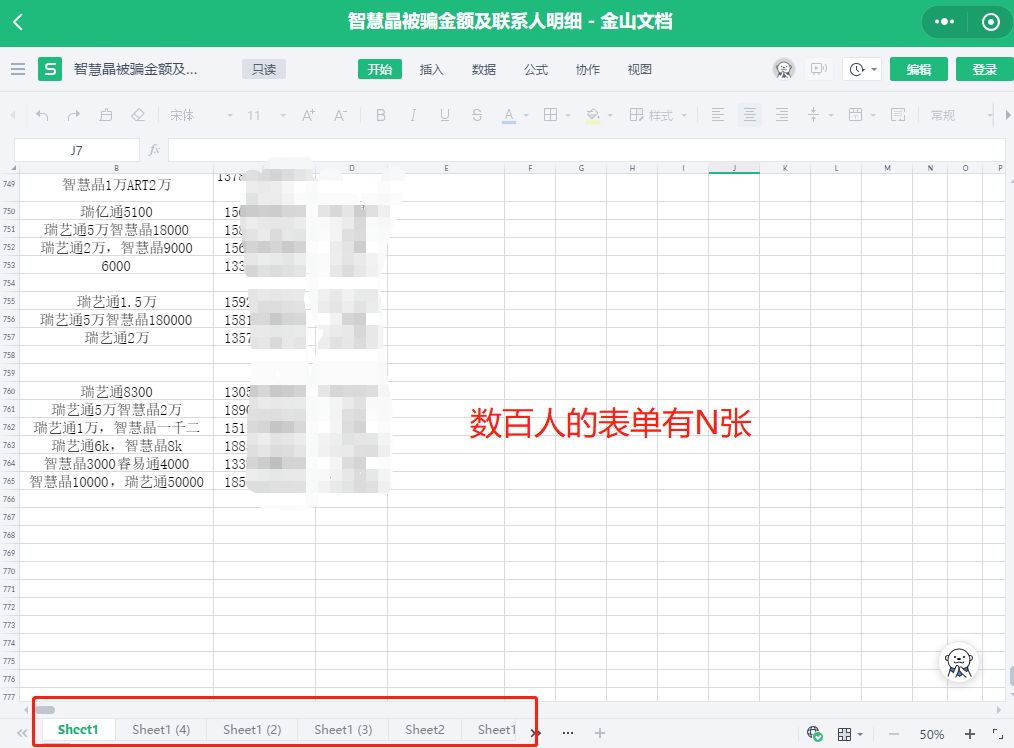Open the 宋体 font family dropdown
The image size is (1014, 748).
pyautogui.click(x=200, y=115)
